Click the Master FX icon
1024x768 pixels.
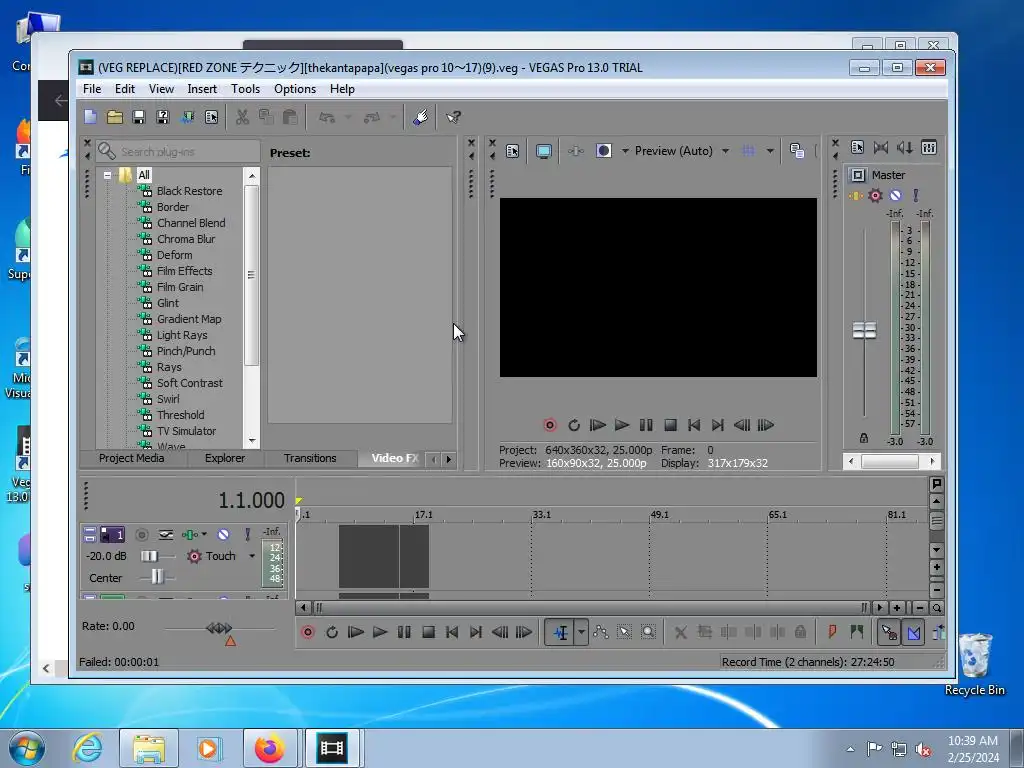pyautogui.click(x=856, y=195)
